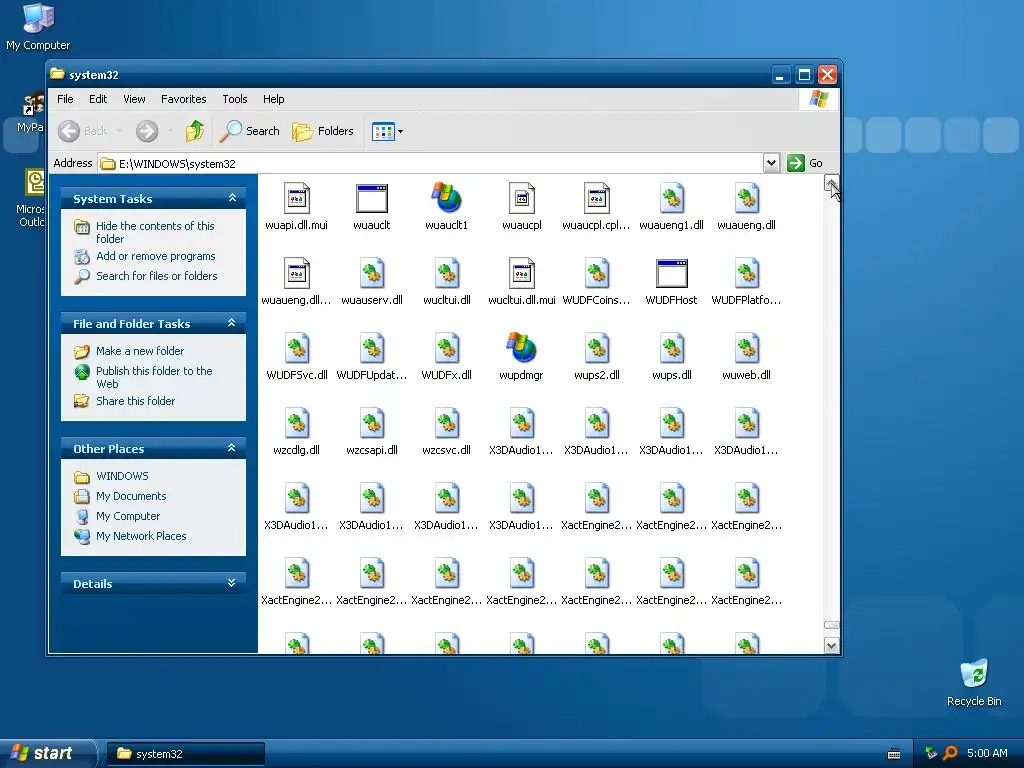Select the wuauserv.dll file icon

tap(372, 273)
